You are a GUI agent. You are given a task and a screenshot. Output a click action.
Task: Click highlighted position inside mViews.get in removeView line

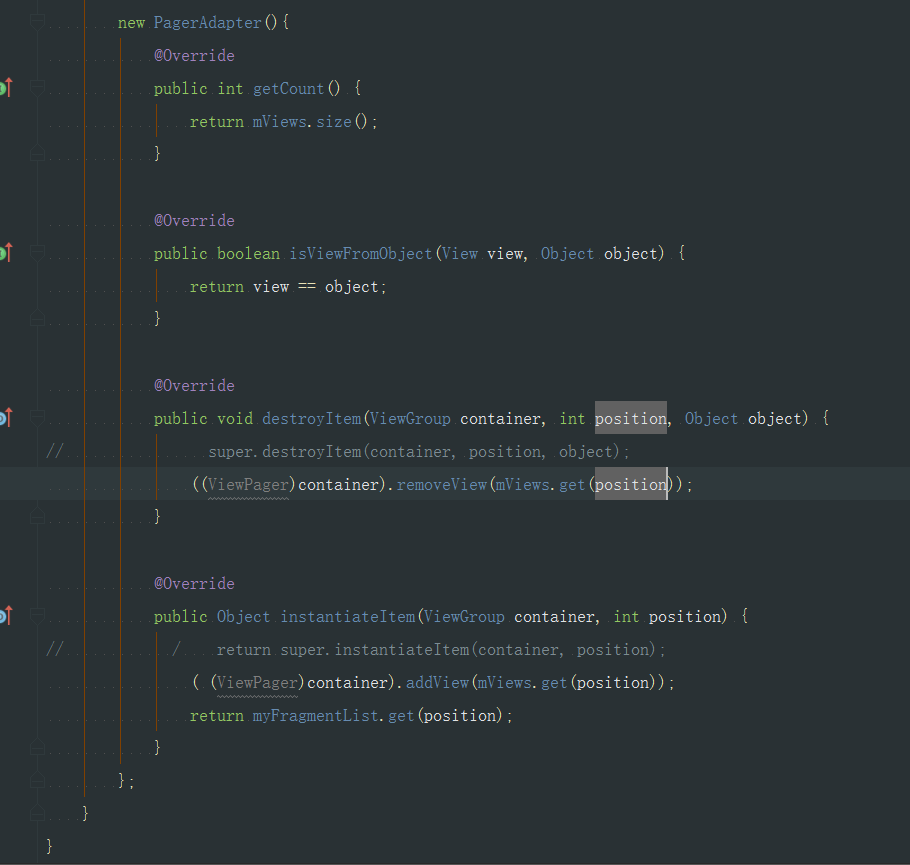coord(631,484)
